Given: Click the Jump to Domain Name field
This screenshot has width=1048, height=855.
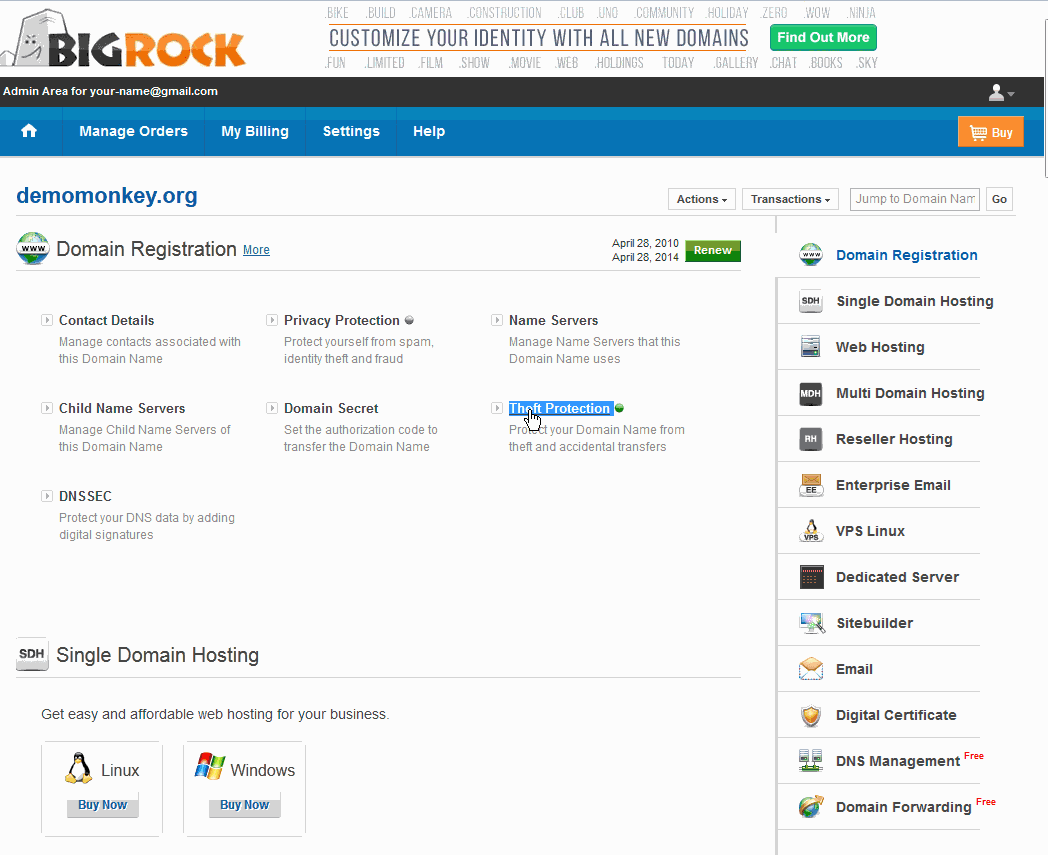Looking at the screenshot, I should click(x=915, y=199).
